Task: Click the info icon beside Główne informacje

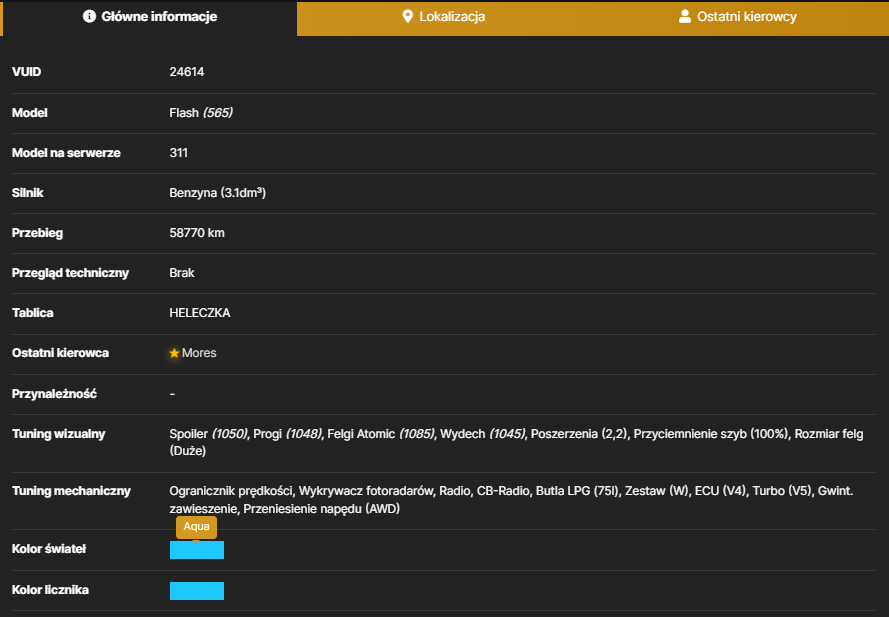Action: [x=89, y=16]
